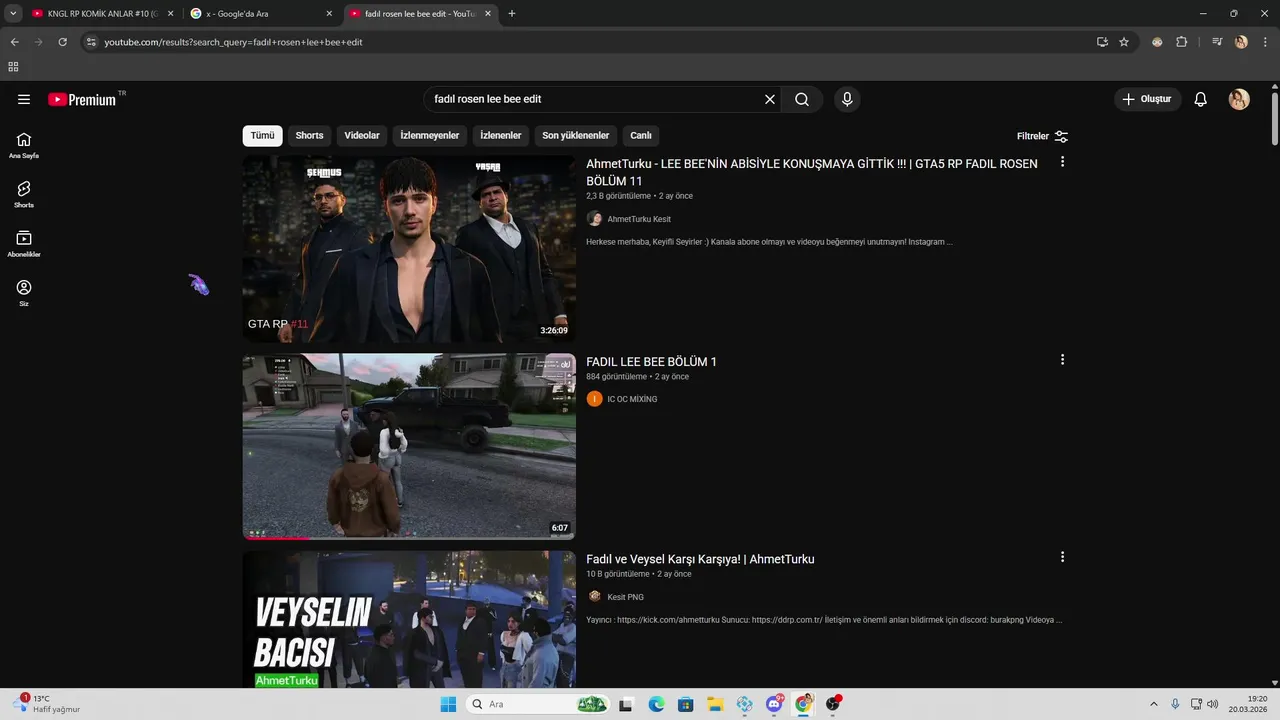Open the Chrome three-dot menu

tap(1265, 42)
